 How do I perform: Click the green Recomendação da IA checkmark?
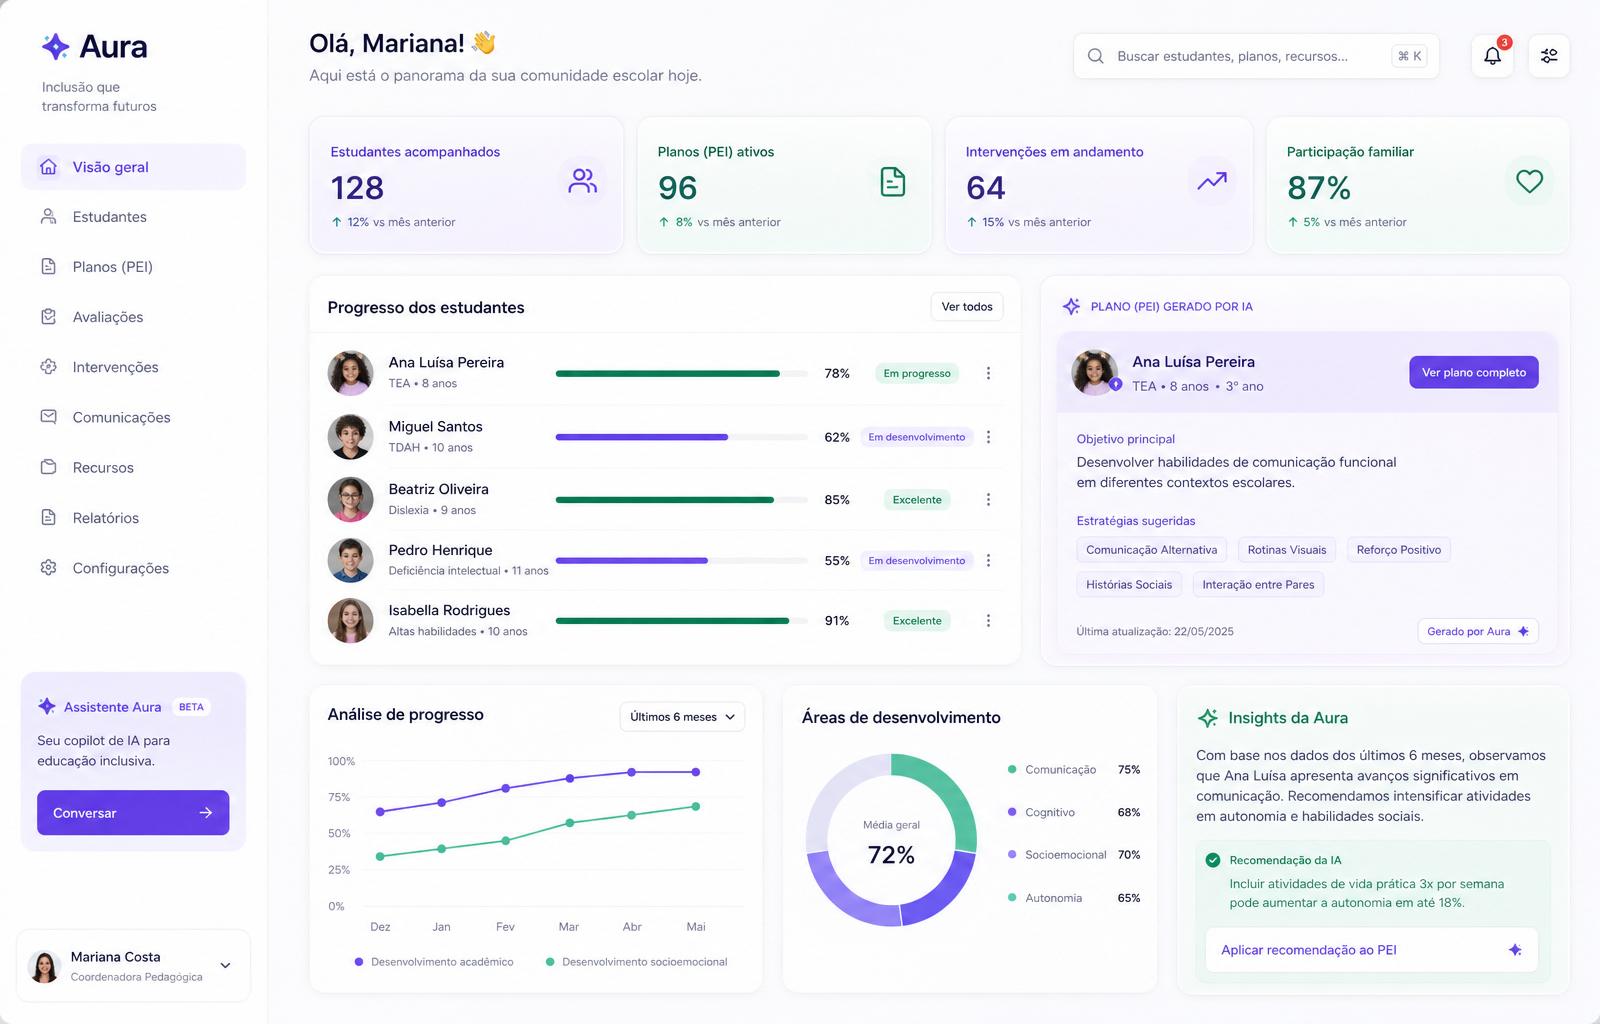tap(1213, 860)
